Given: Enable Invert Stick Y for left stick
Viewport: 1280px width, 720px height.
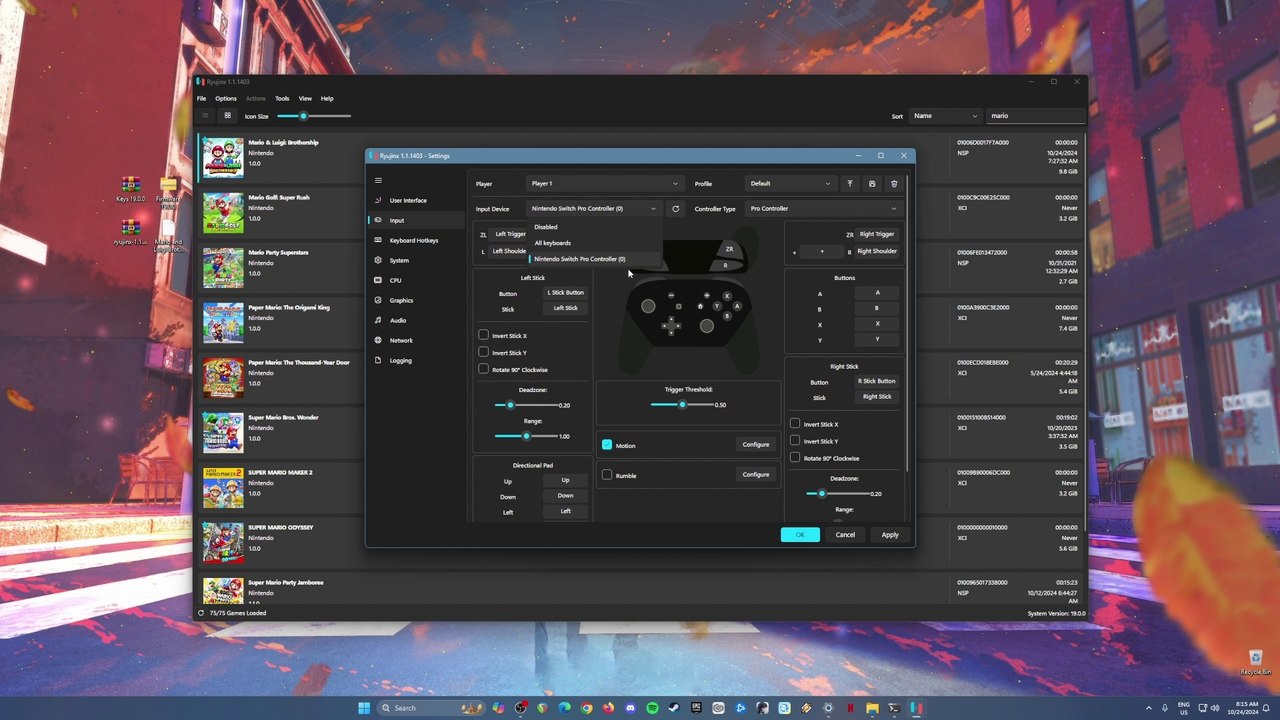Looking at the screenshot, I should pos(484,352).
